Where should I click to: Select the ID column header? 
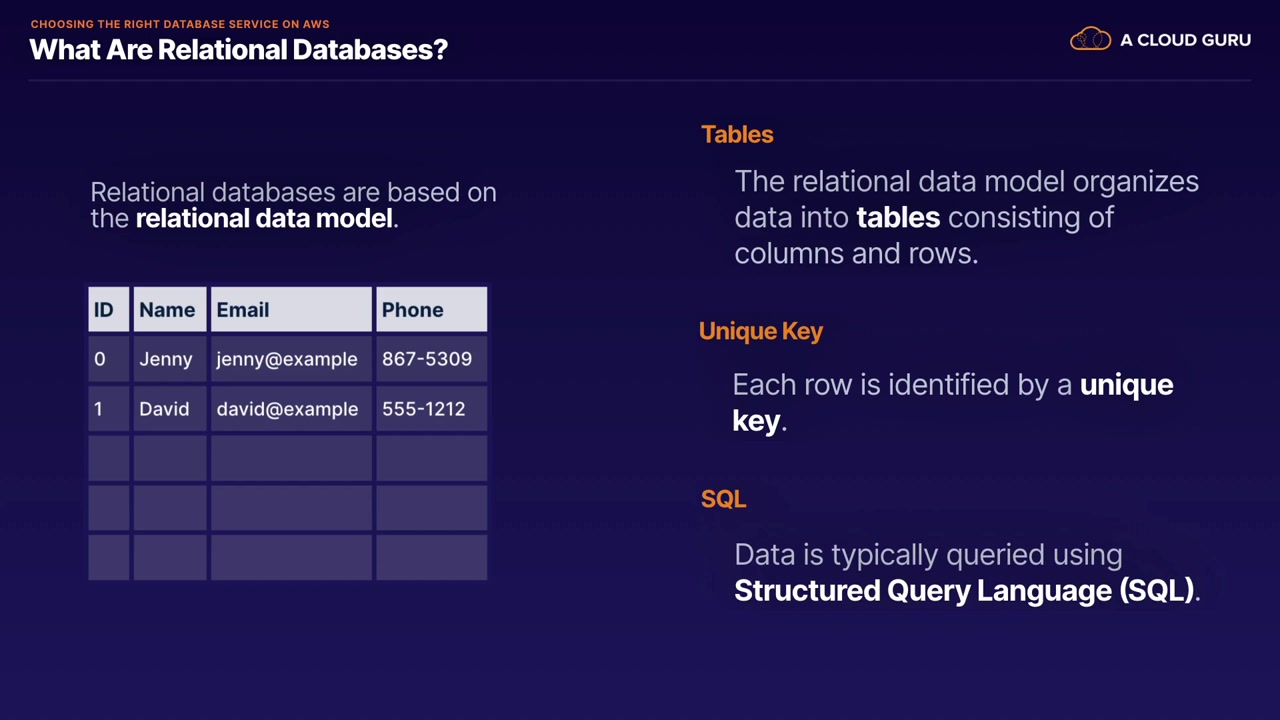coord(108,310)
